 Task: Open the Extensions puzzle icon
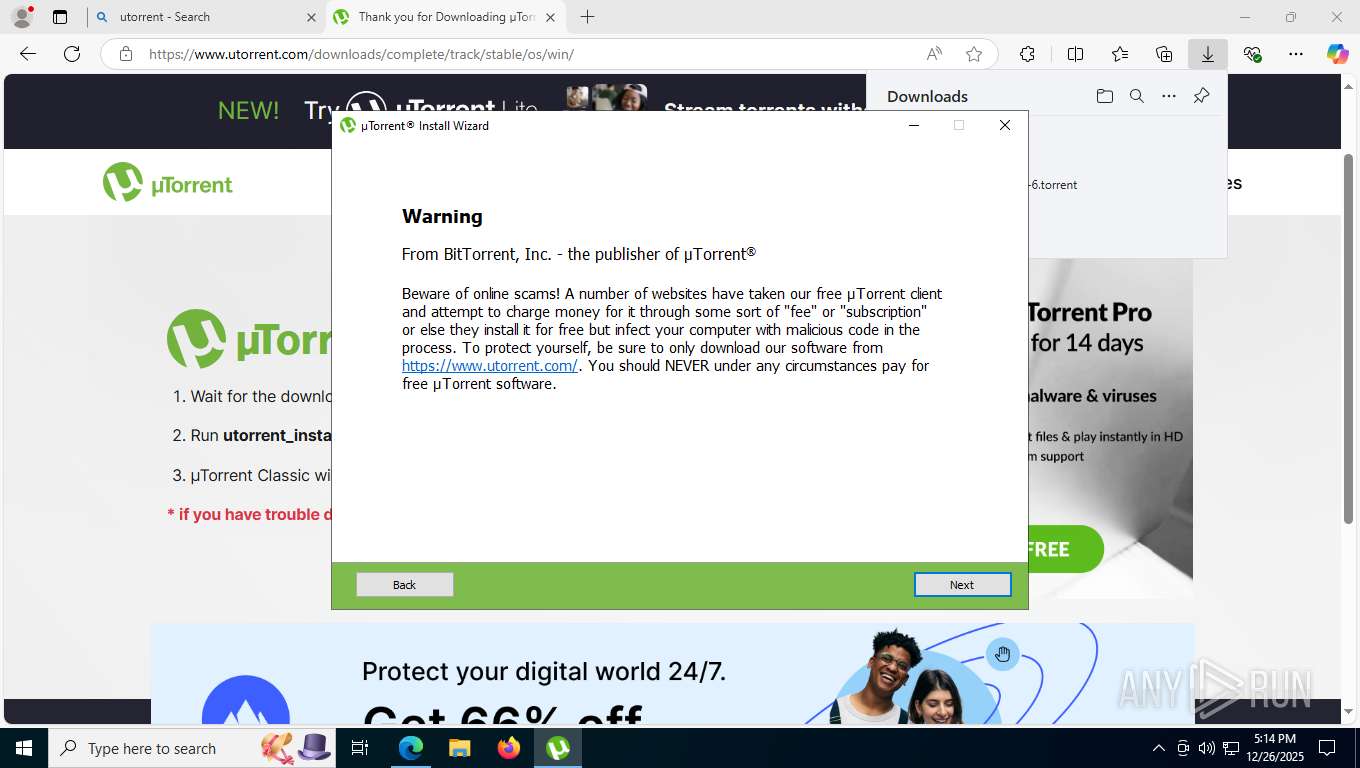click(x=1027, y=54)
